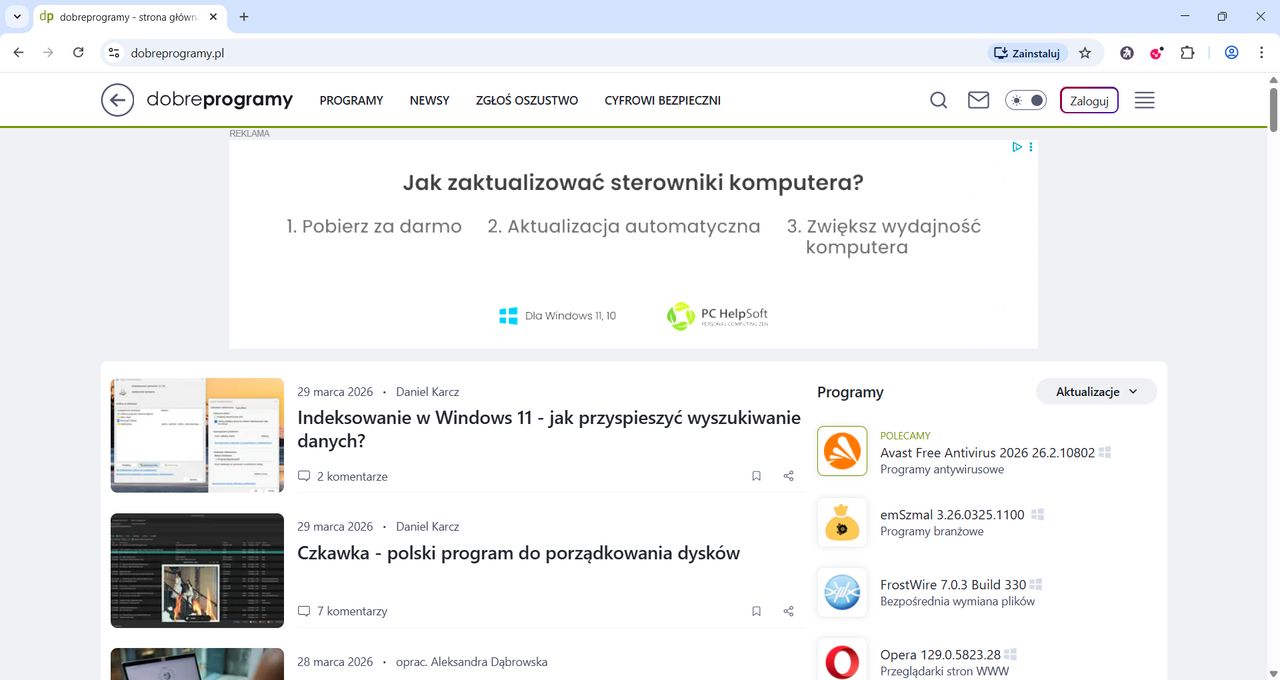Open the site search magnifier icon
1280x680 pixels.
coord(938,100)
